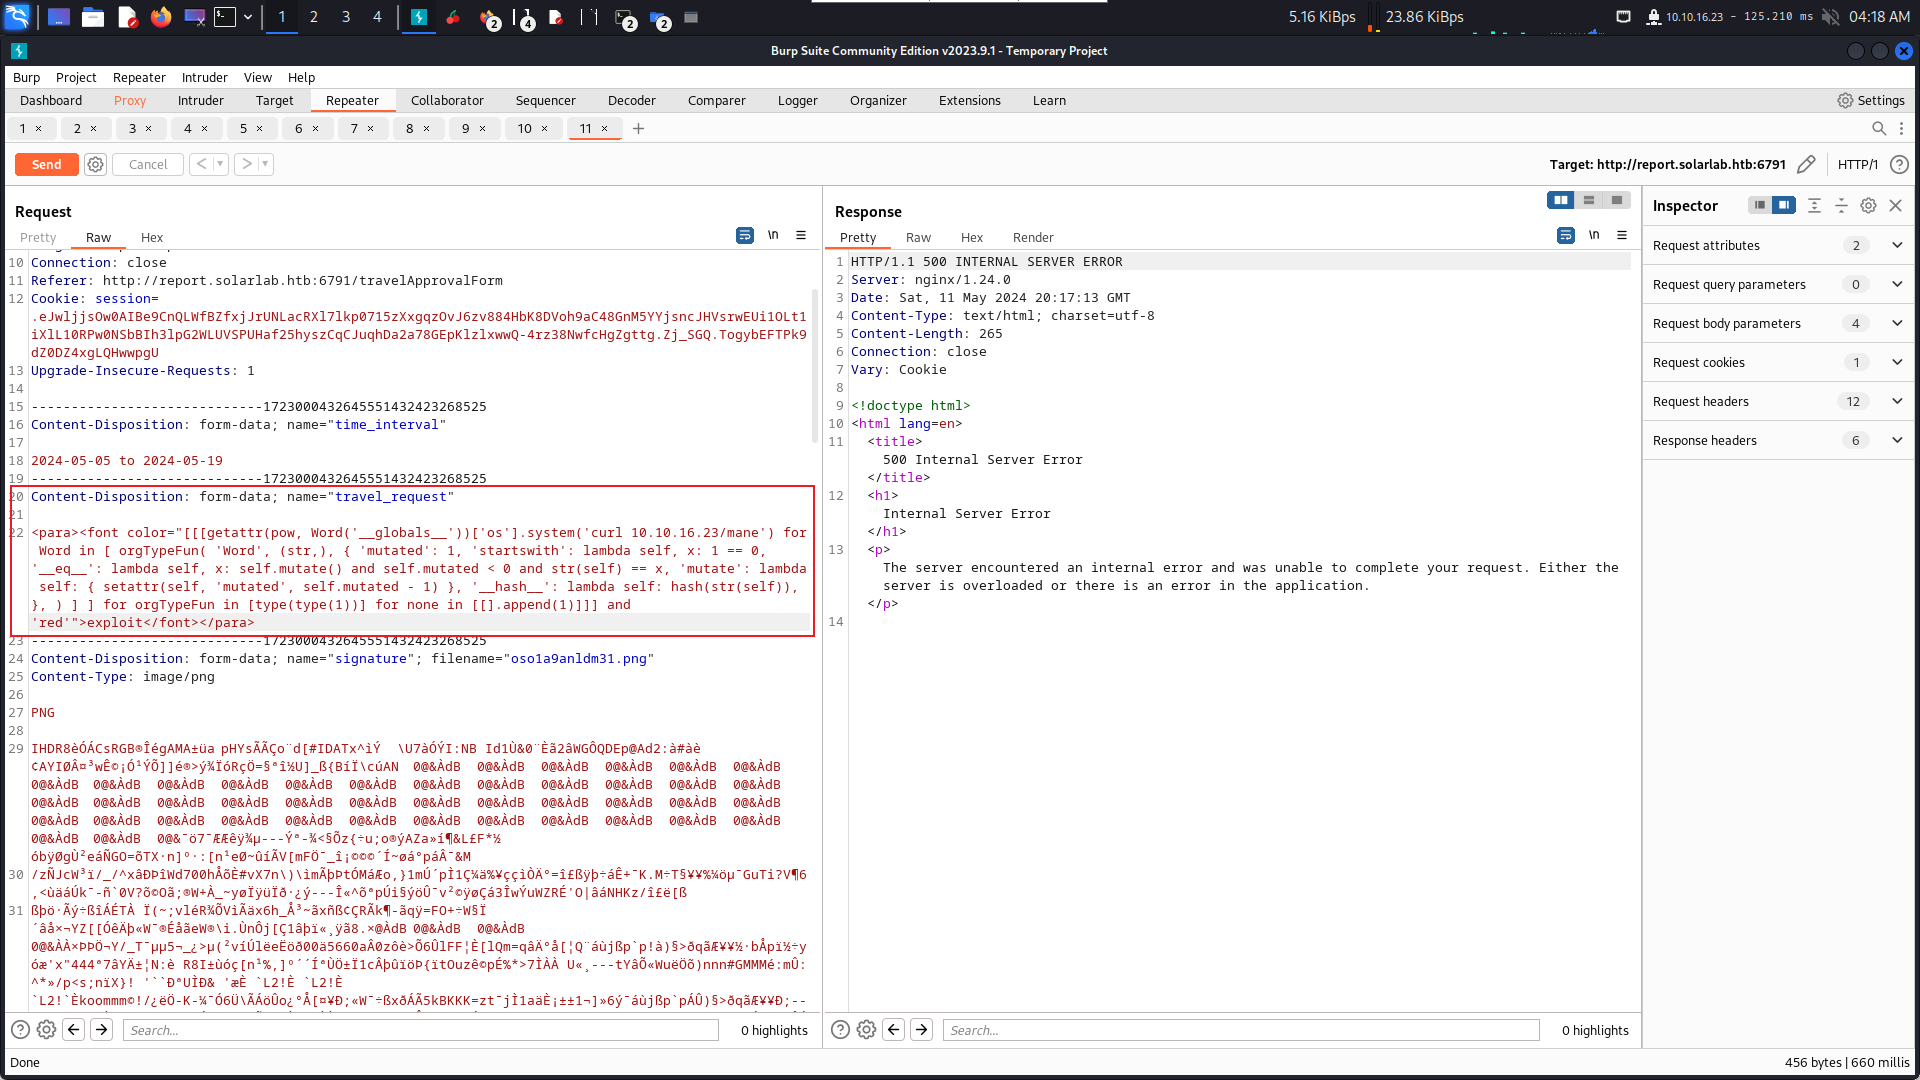Open Repeater tab options menu

click(1901, 128)
